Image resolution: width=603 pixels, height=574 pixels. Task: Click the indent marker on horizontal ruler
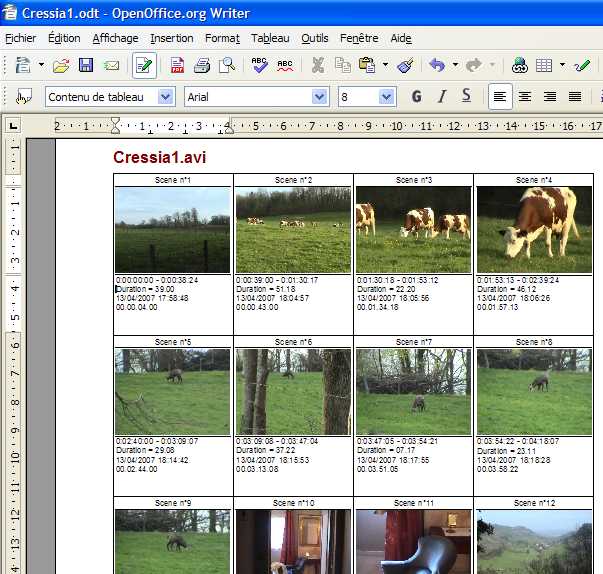[115, 126]
